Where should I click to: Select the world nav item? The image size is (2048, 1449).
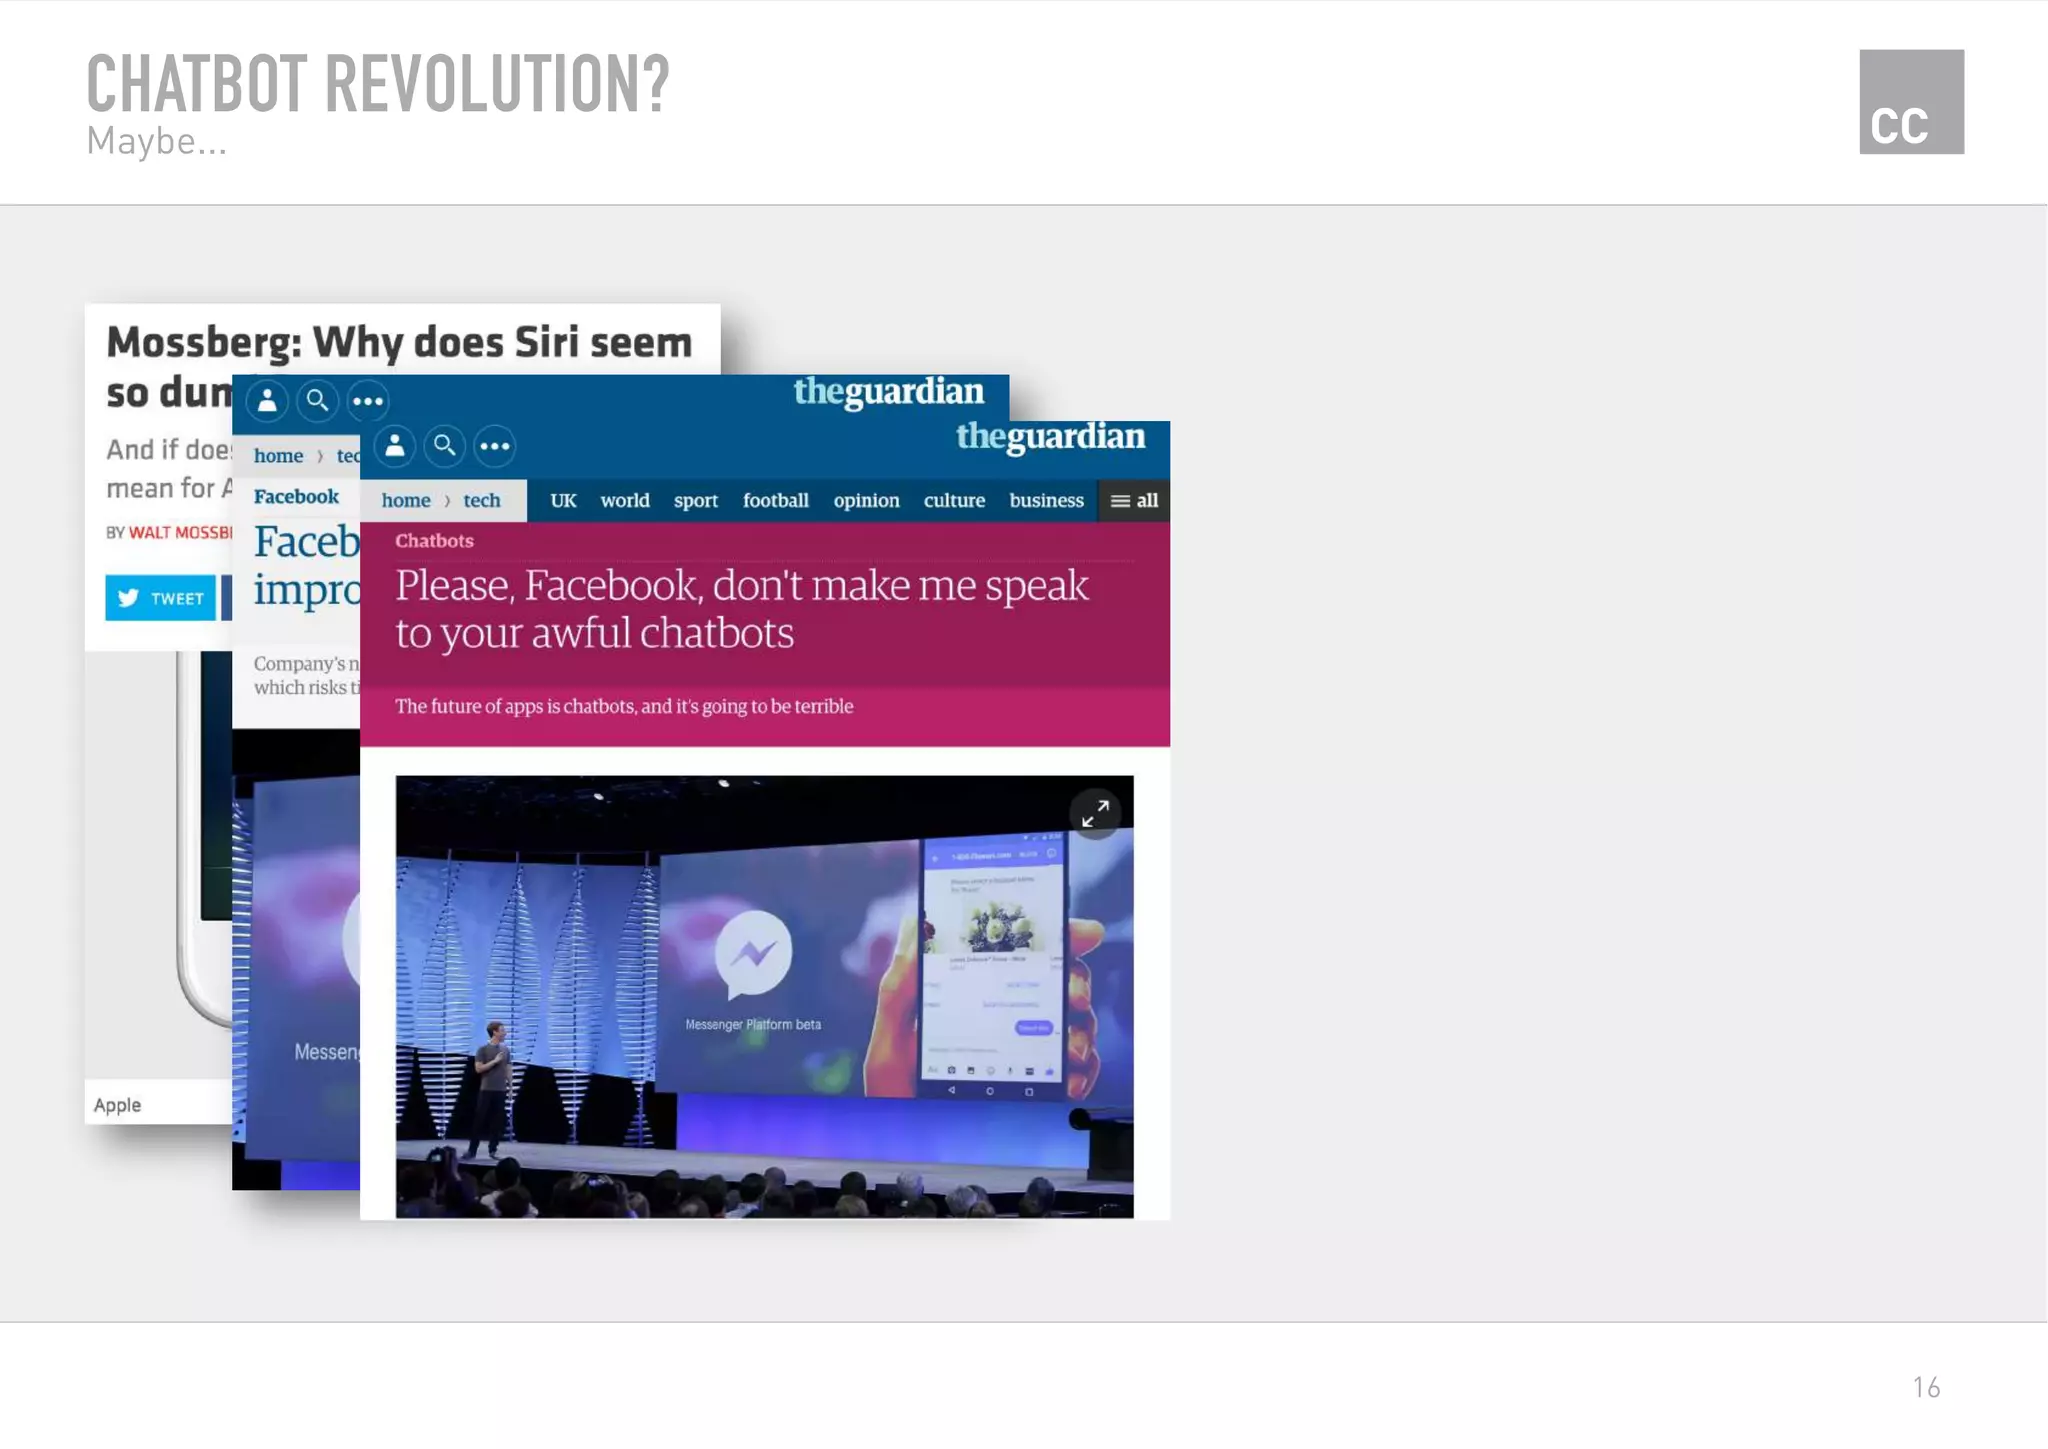pos(625,501)
